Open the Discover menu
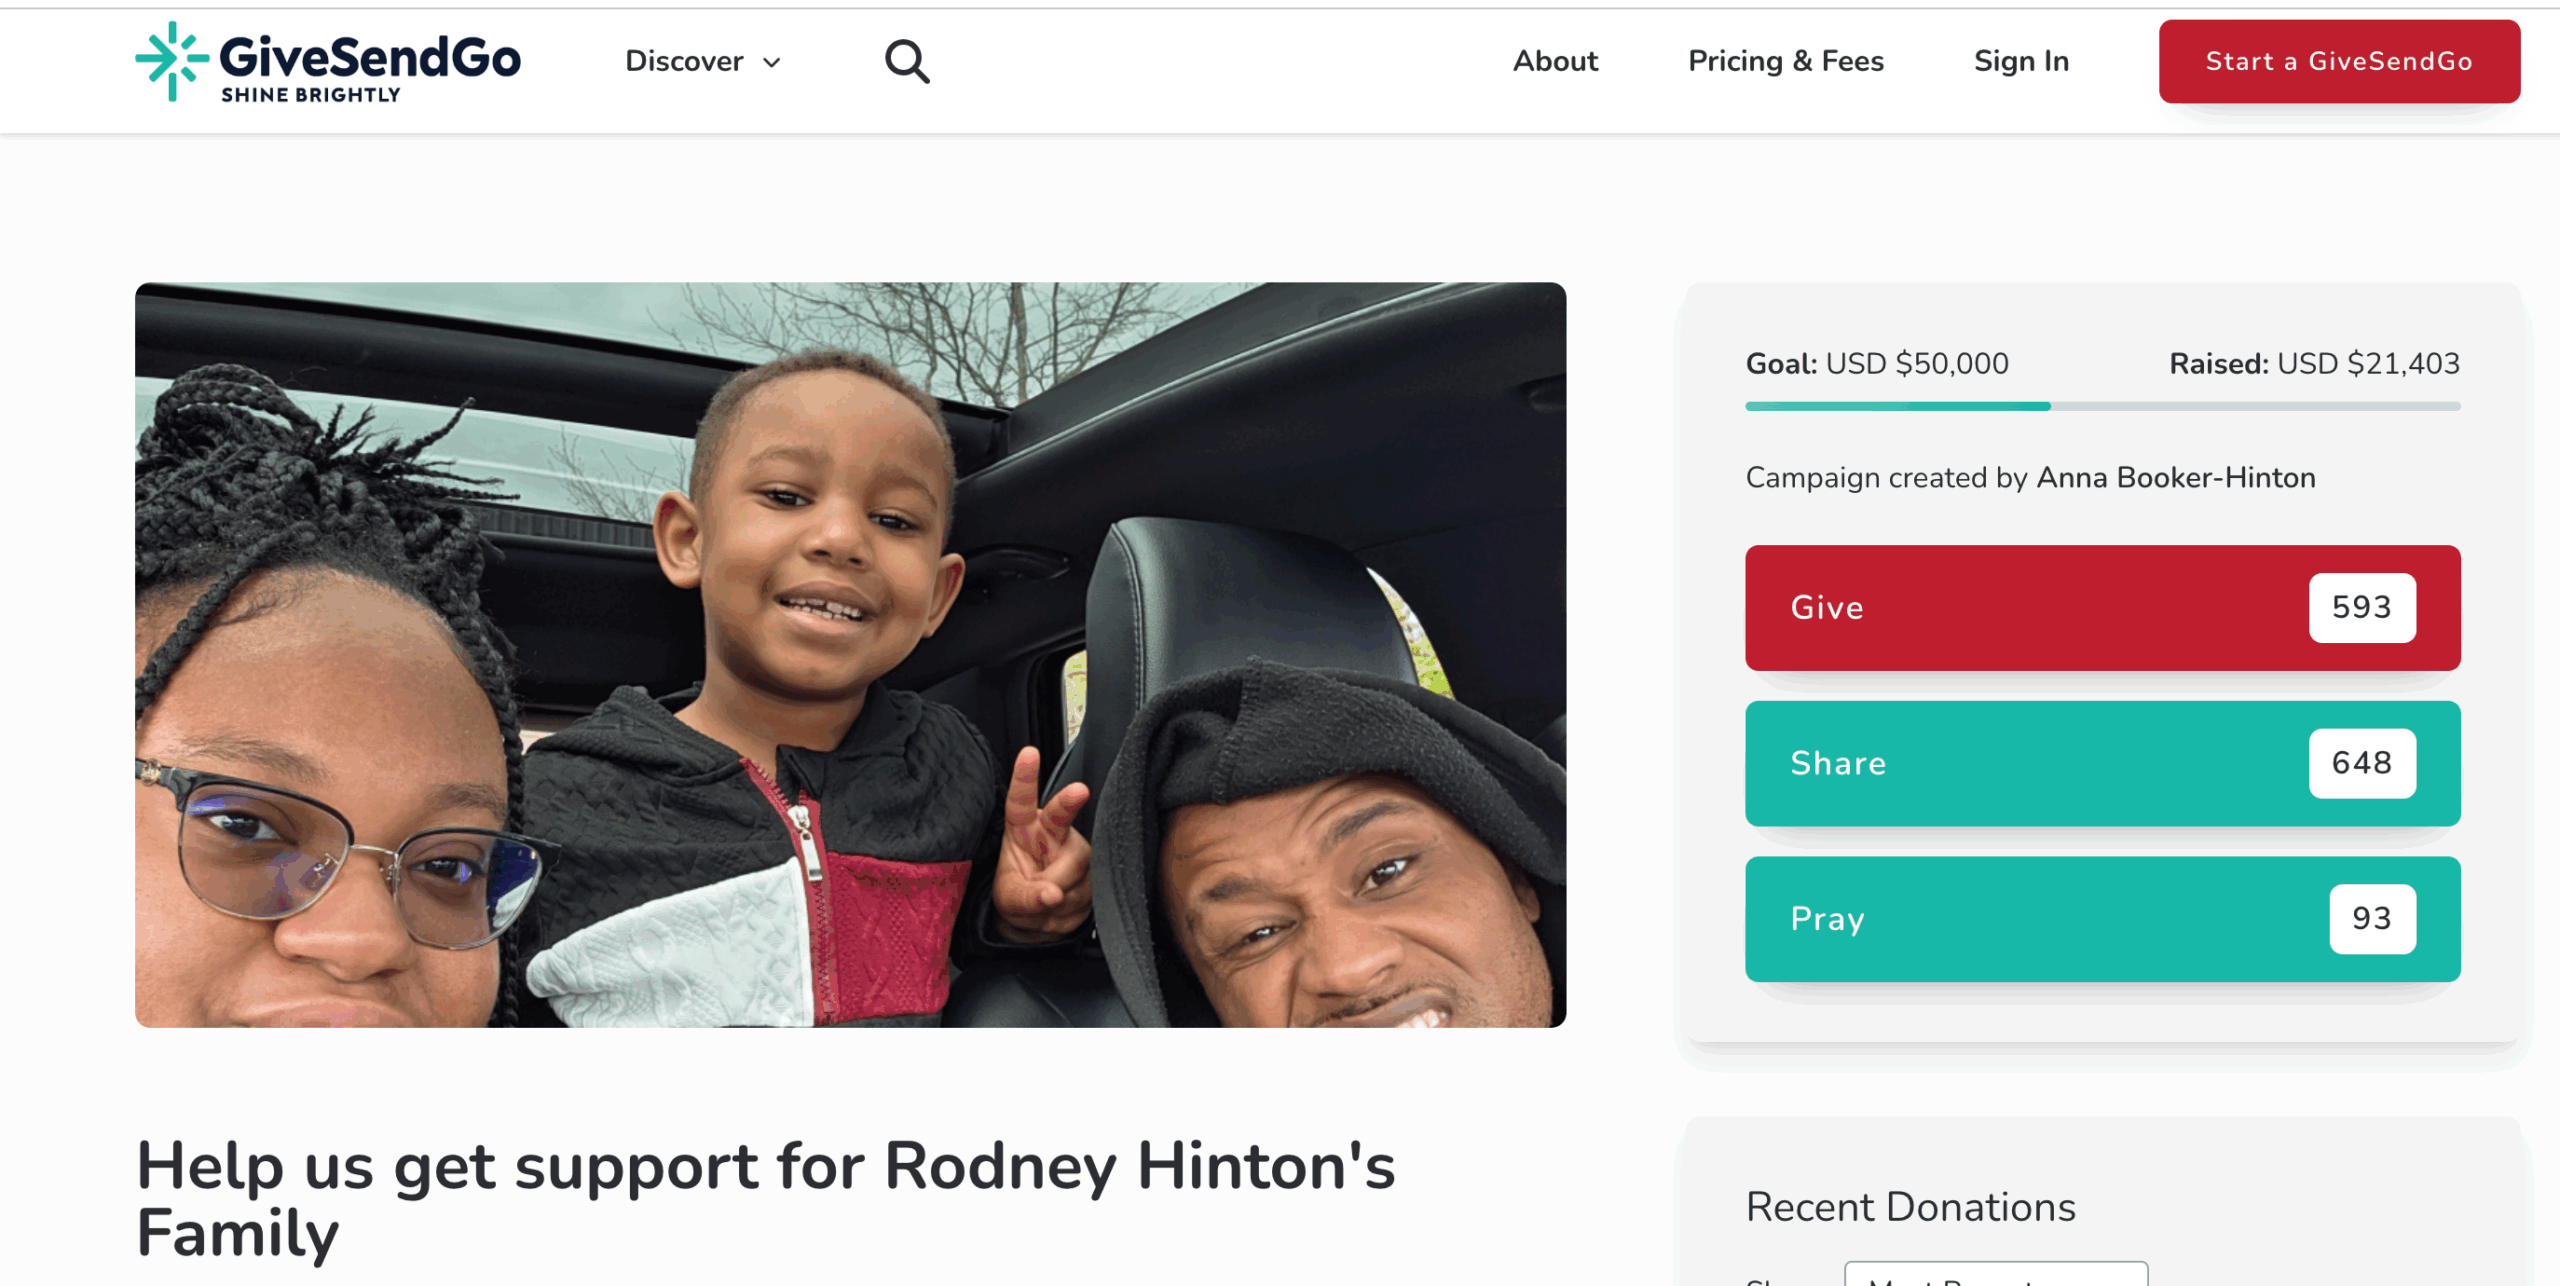The image size is (2560, 1286). click(x=702, y=61)
